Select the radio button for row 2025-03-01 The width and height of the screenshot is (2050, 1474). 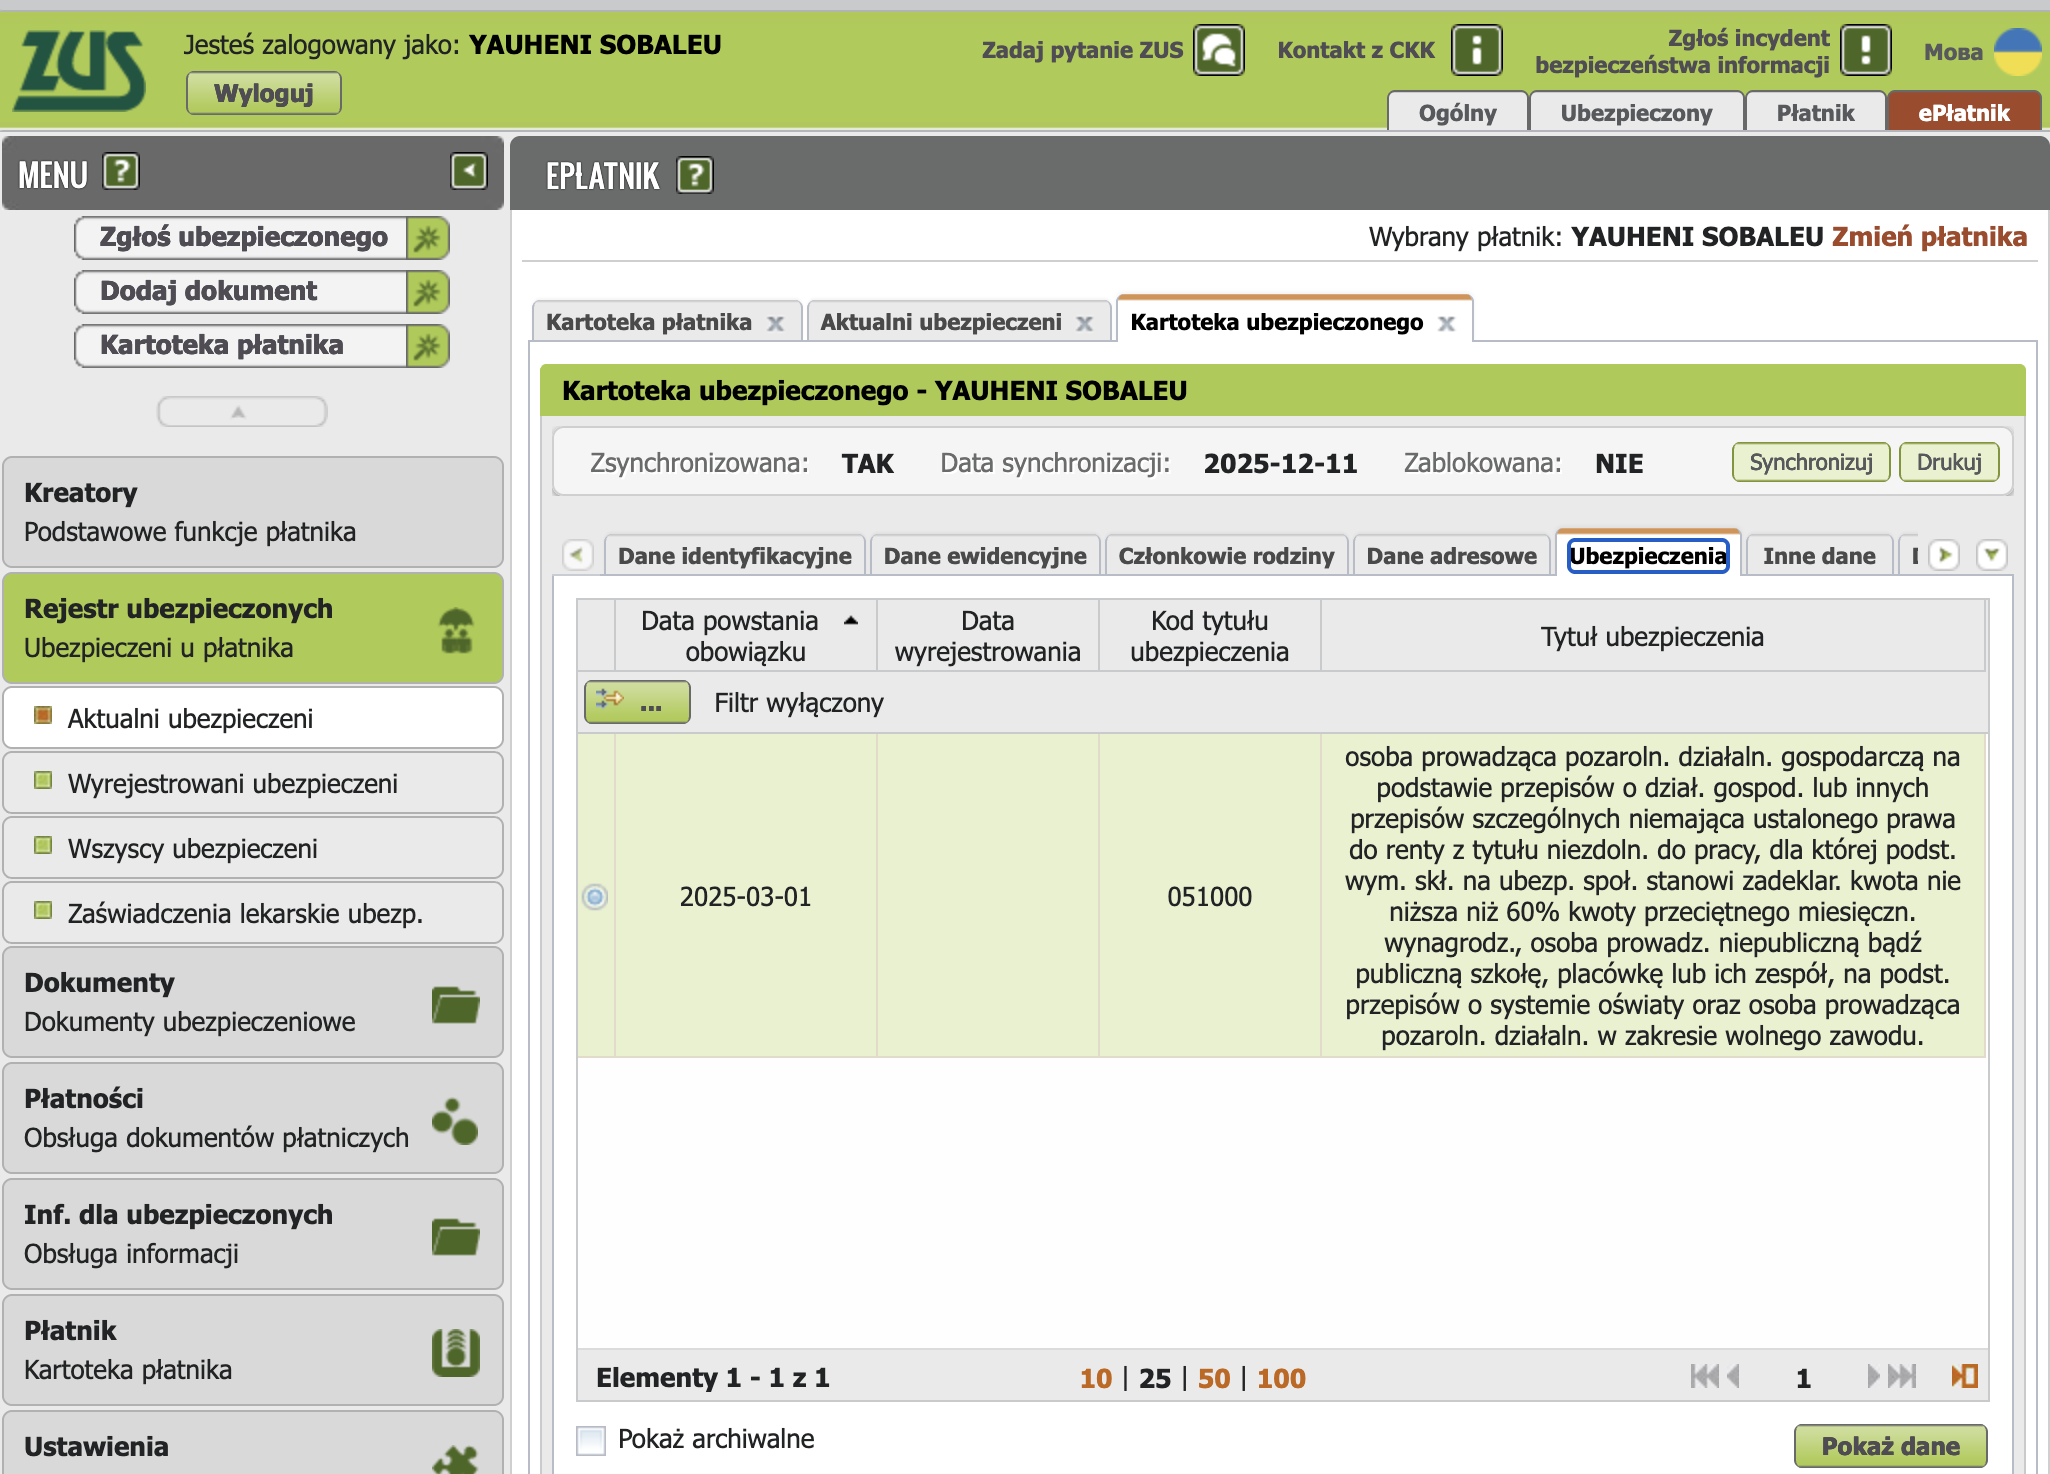pyautogui.click(x=595, y=896)
